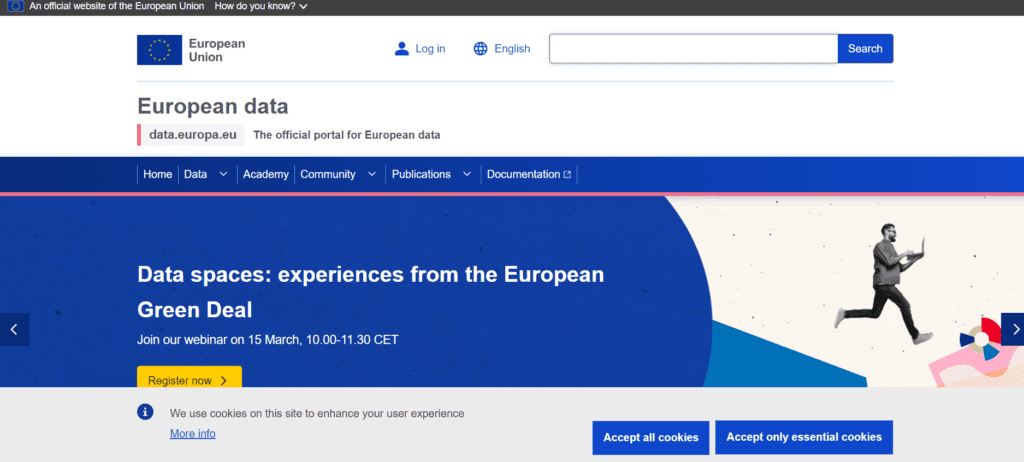
Task: Accept only essential cookies
Action: (x=804, y=437)
